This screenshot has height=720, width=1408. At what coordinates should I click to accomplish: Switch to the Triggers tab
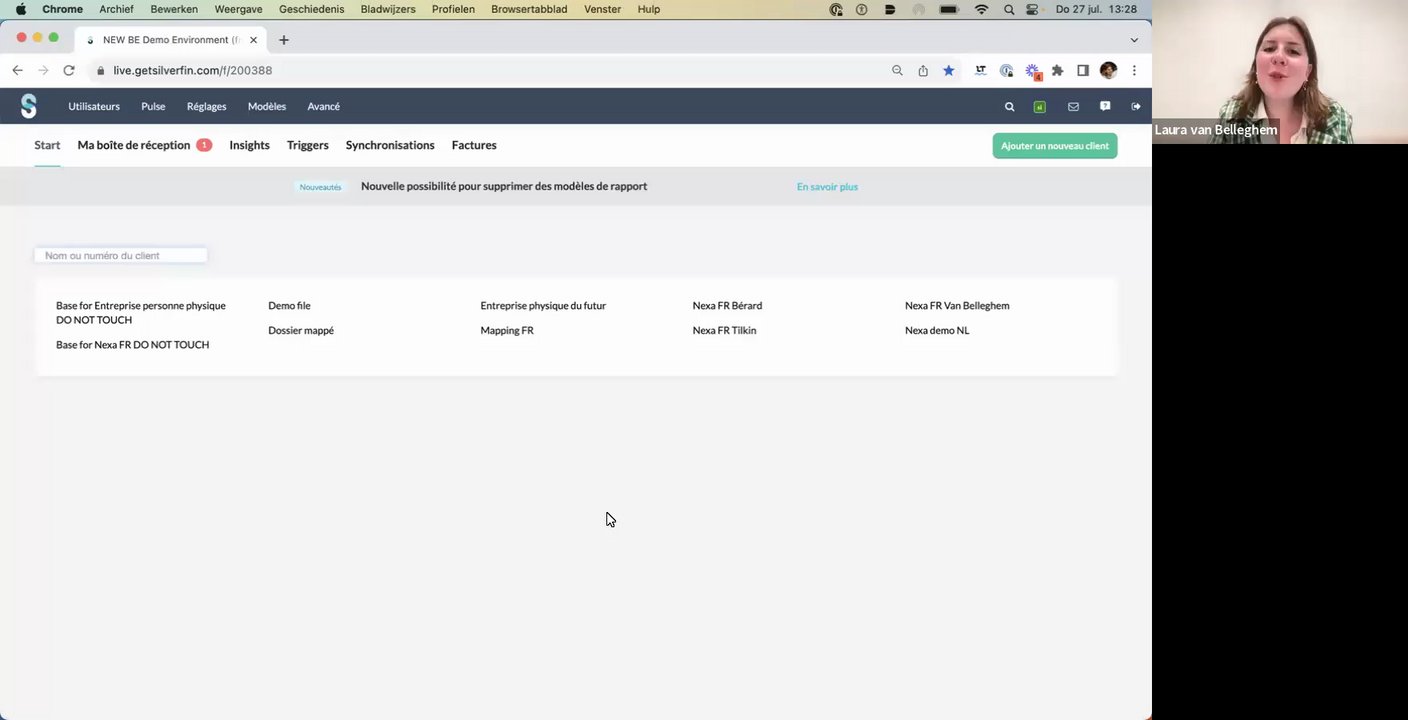tap(308, 145)
